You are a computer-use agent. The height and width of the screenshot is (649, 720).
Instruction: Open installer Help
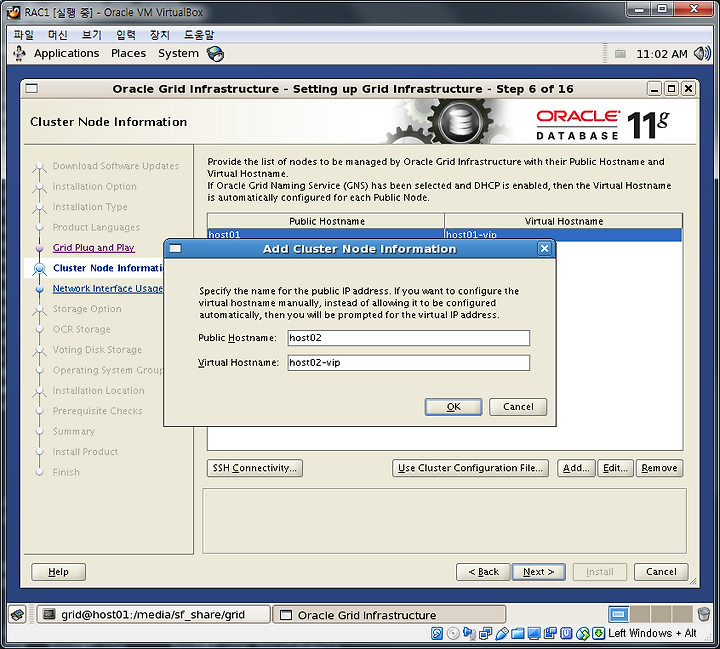[58, 572]
